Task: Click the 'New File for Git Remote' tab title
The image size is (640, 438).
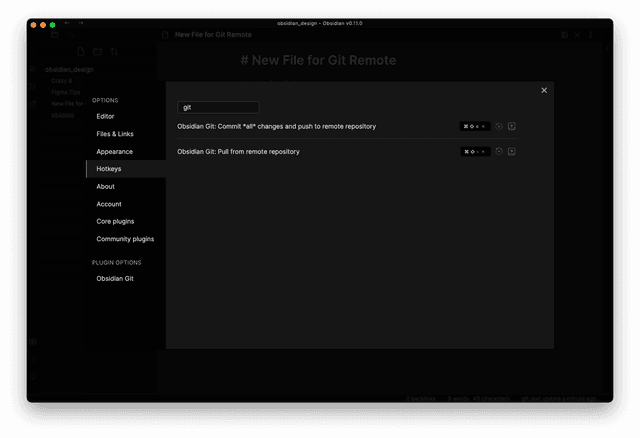Action: (x=213, y=35)
